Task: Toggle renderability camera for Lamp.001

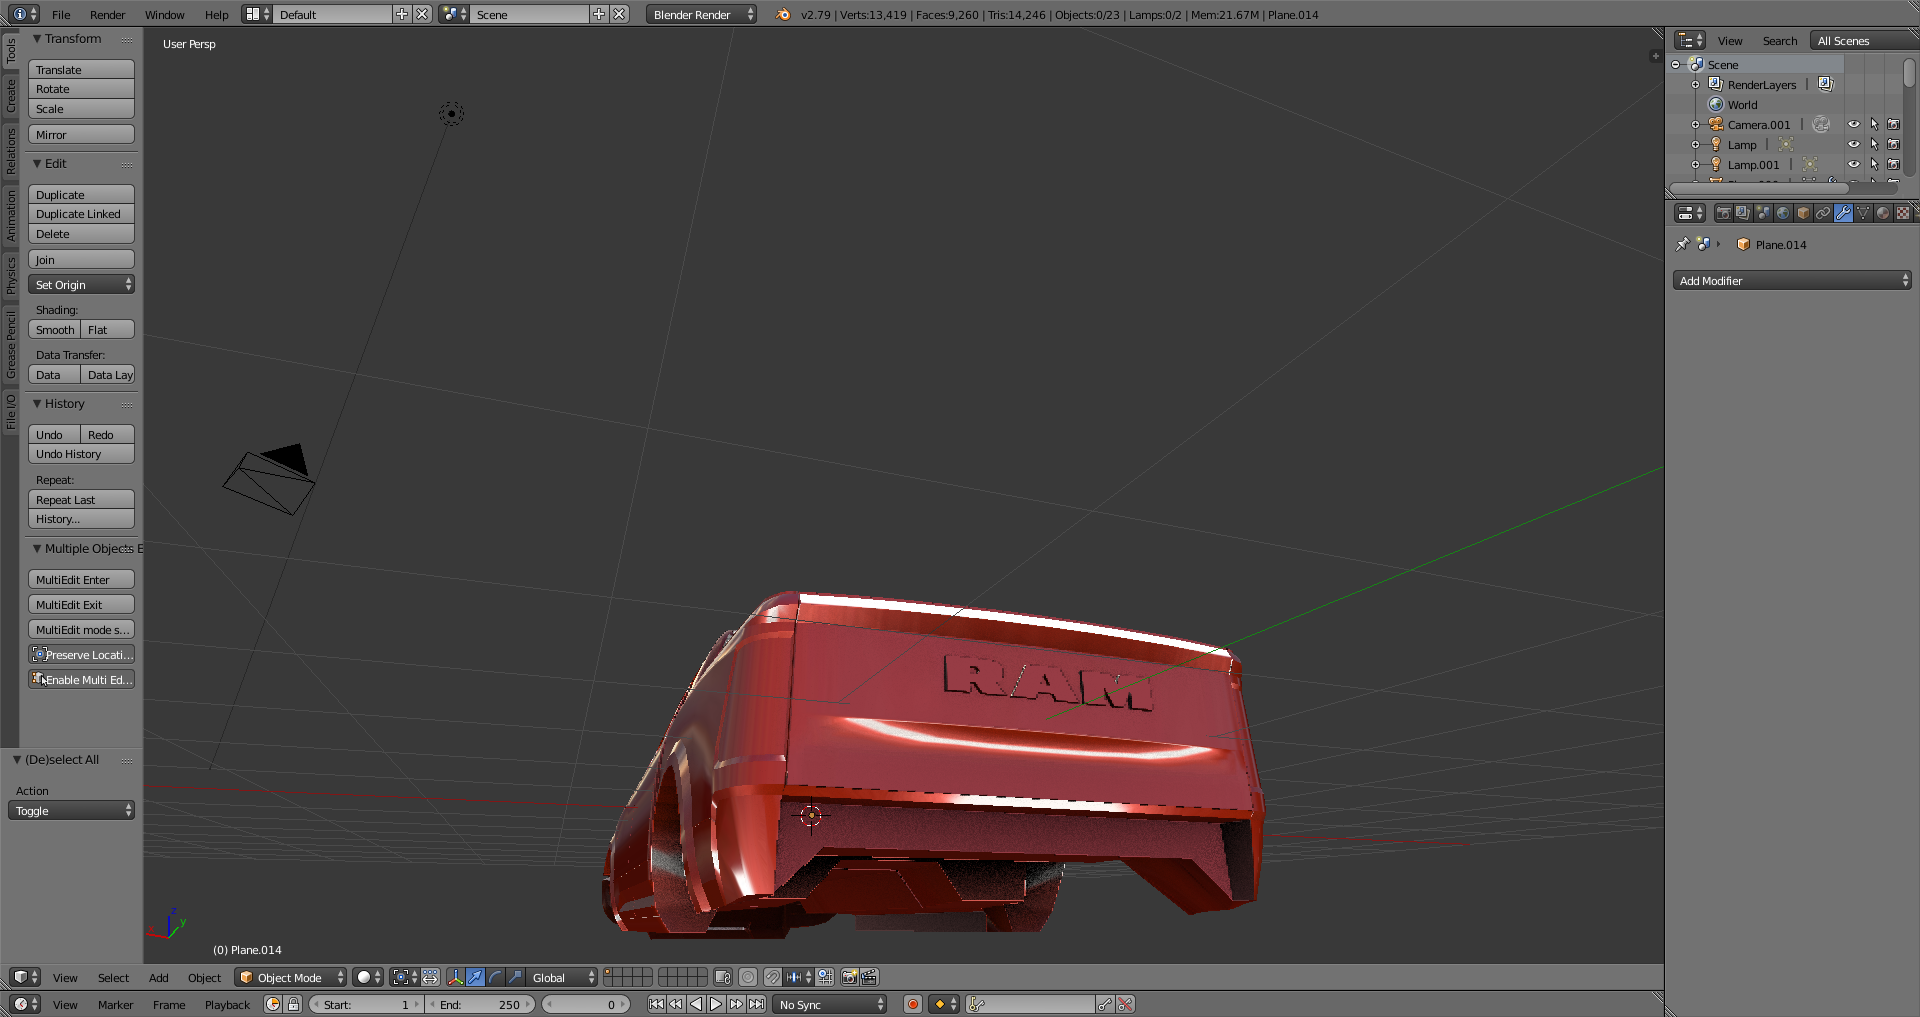Action: click(x=1893, y=164)
